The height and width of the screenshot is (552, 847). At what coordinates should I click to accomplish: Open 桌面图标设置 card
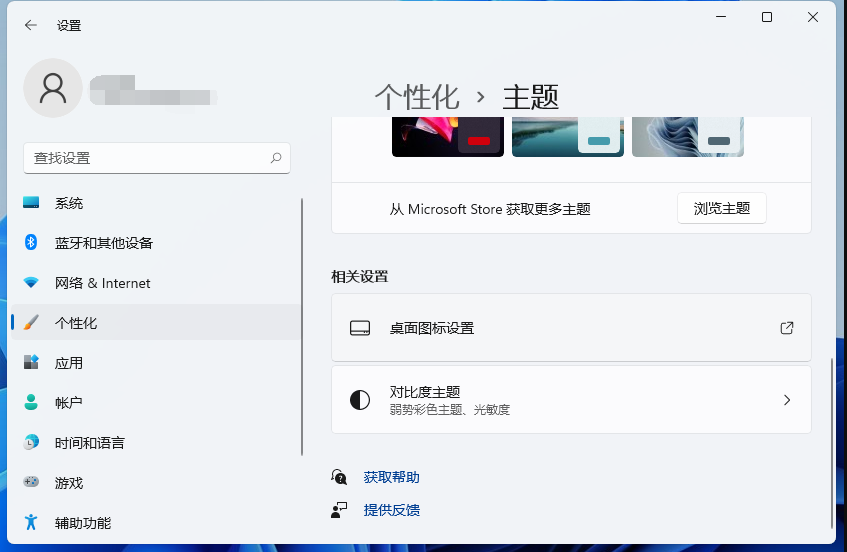tap(572, 328)
